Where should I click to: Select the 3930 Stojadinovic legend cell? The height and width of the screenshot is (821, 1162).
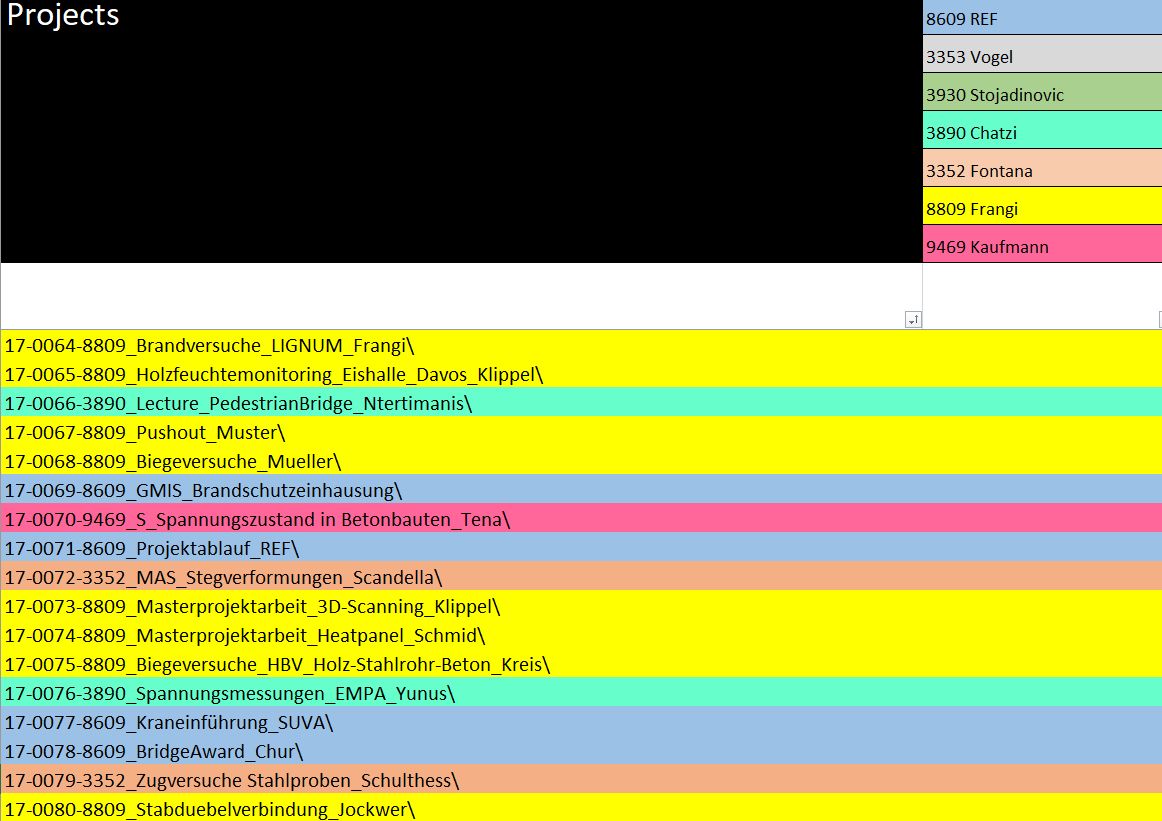(1042, 92)
